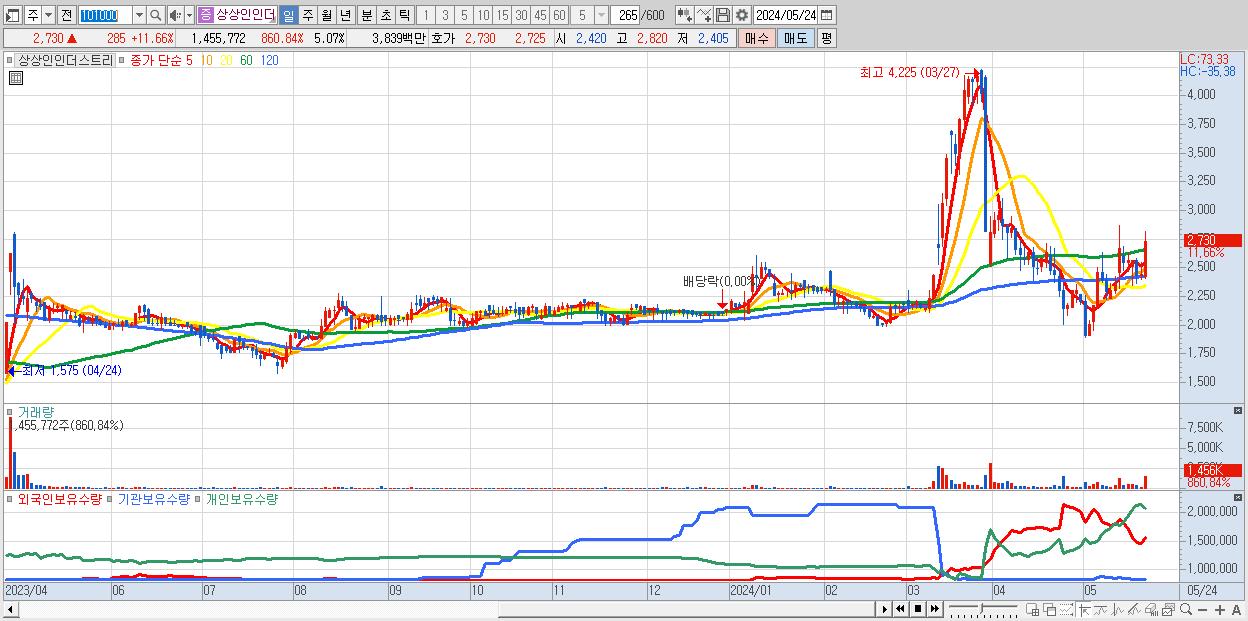This screenshot has width=1248, height=621.
Task: Click the double trend-line icon
Action: [1134, 610]
